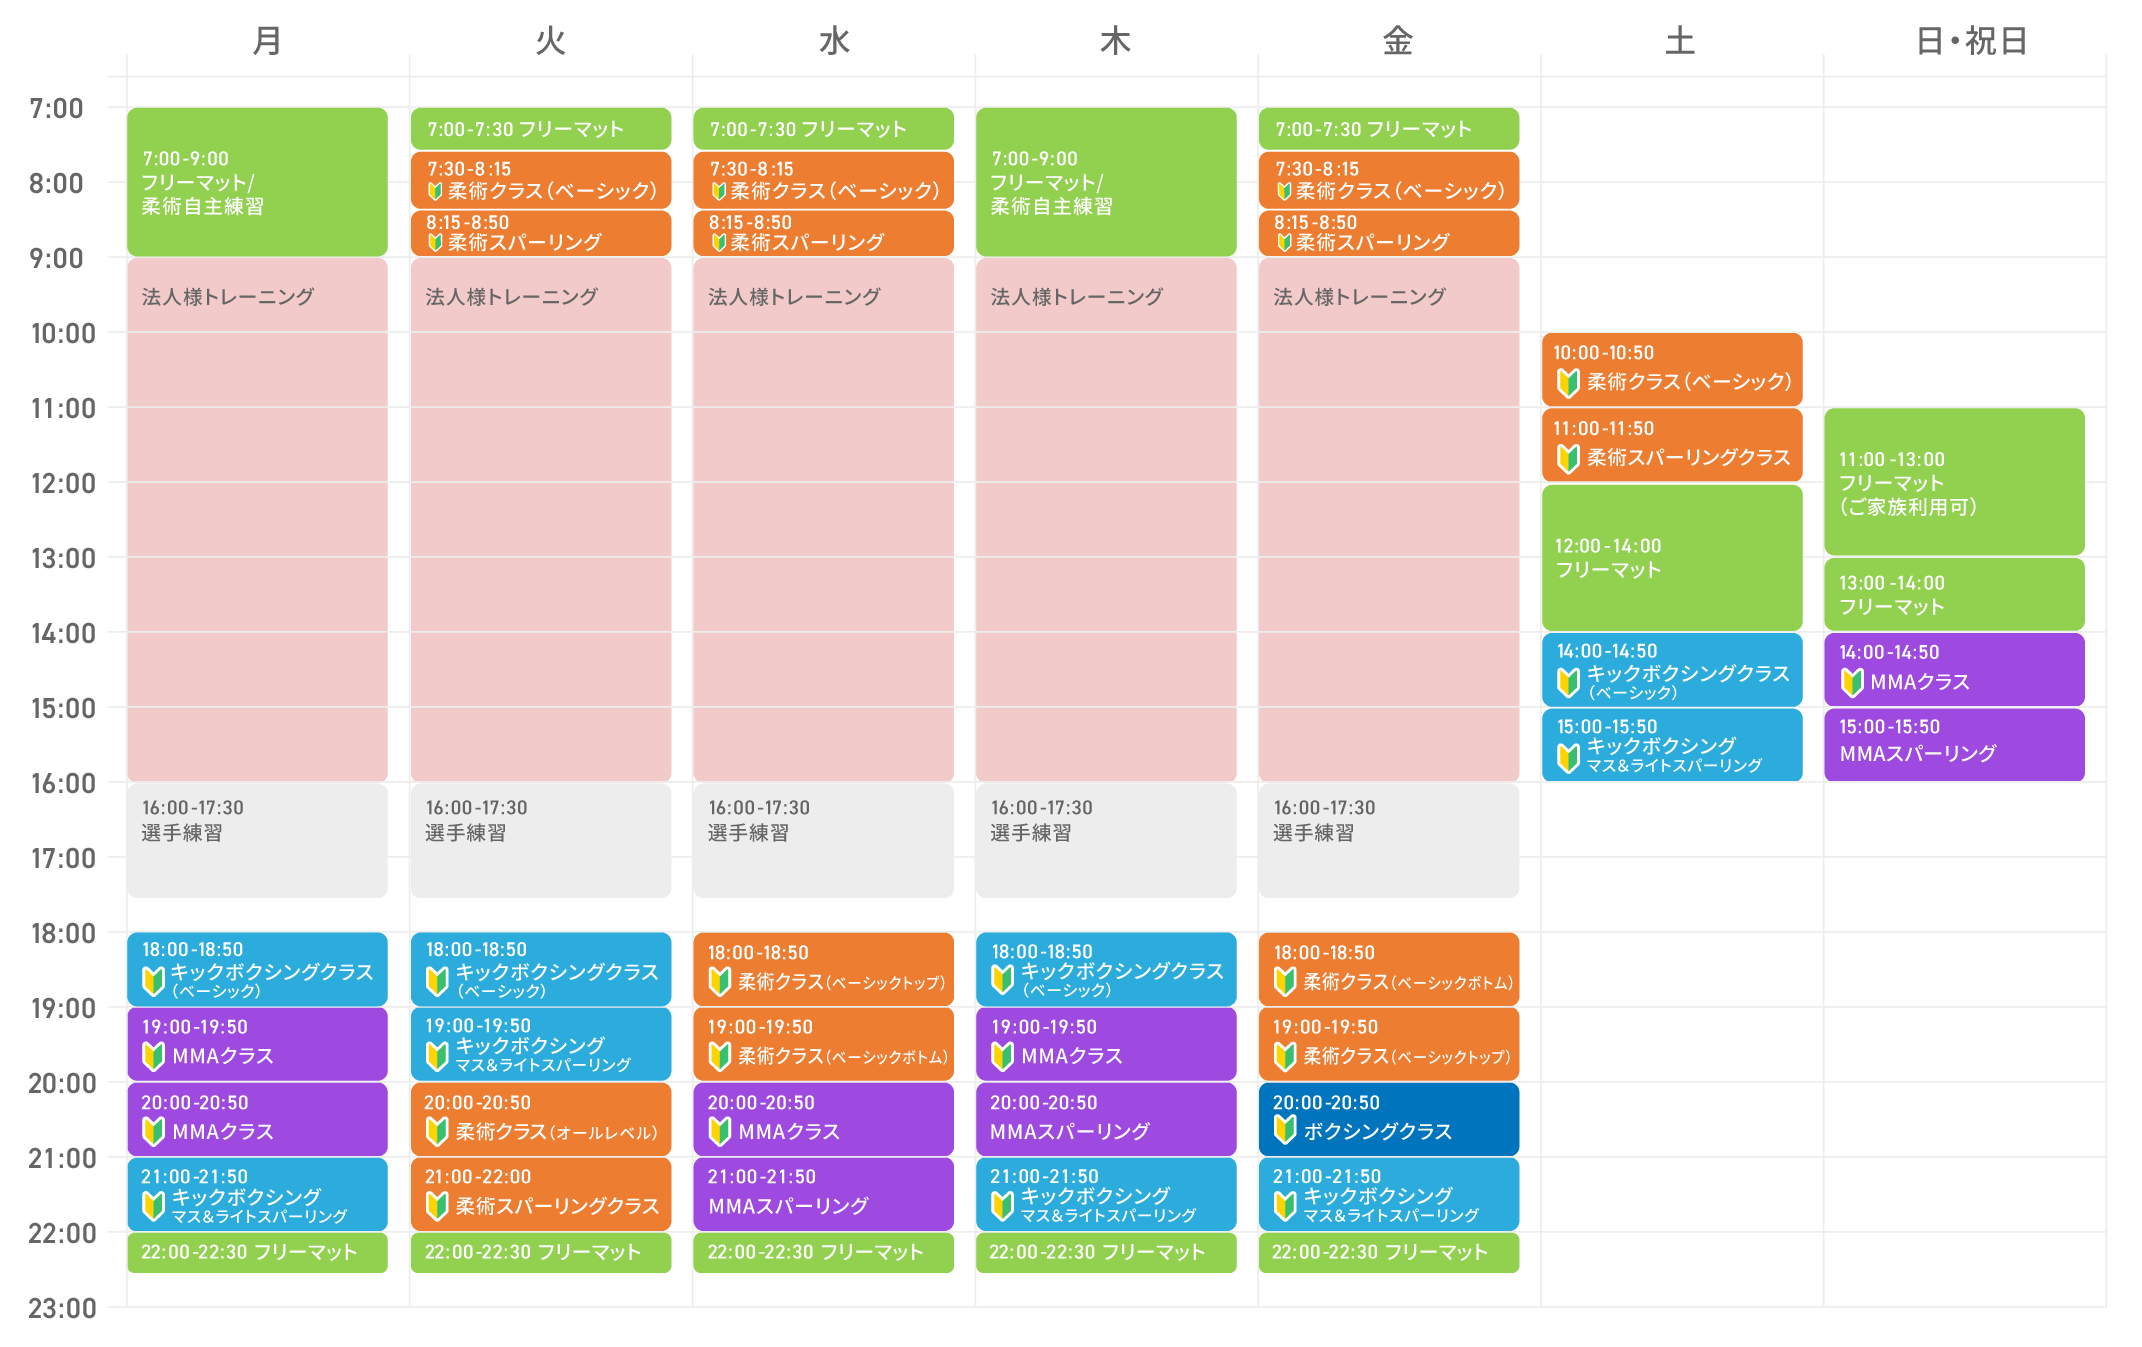Click beginner mark on Wednesday 8:15 柔術スパーリング
The height and width of the screenshot is (1347, 2142).
pyautogui.click(x=718, y=243)
